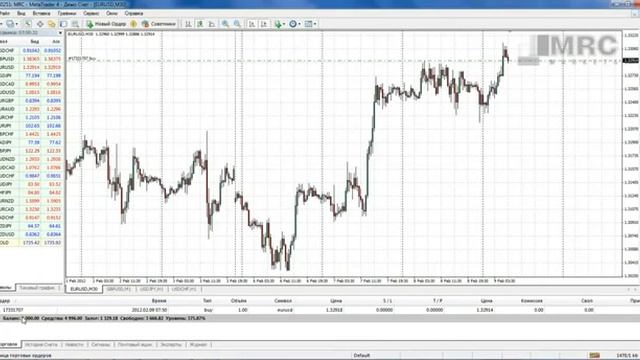
Task: Open the Сервис menu
Action: pyautogui.click(x=91, y=13)
